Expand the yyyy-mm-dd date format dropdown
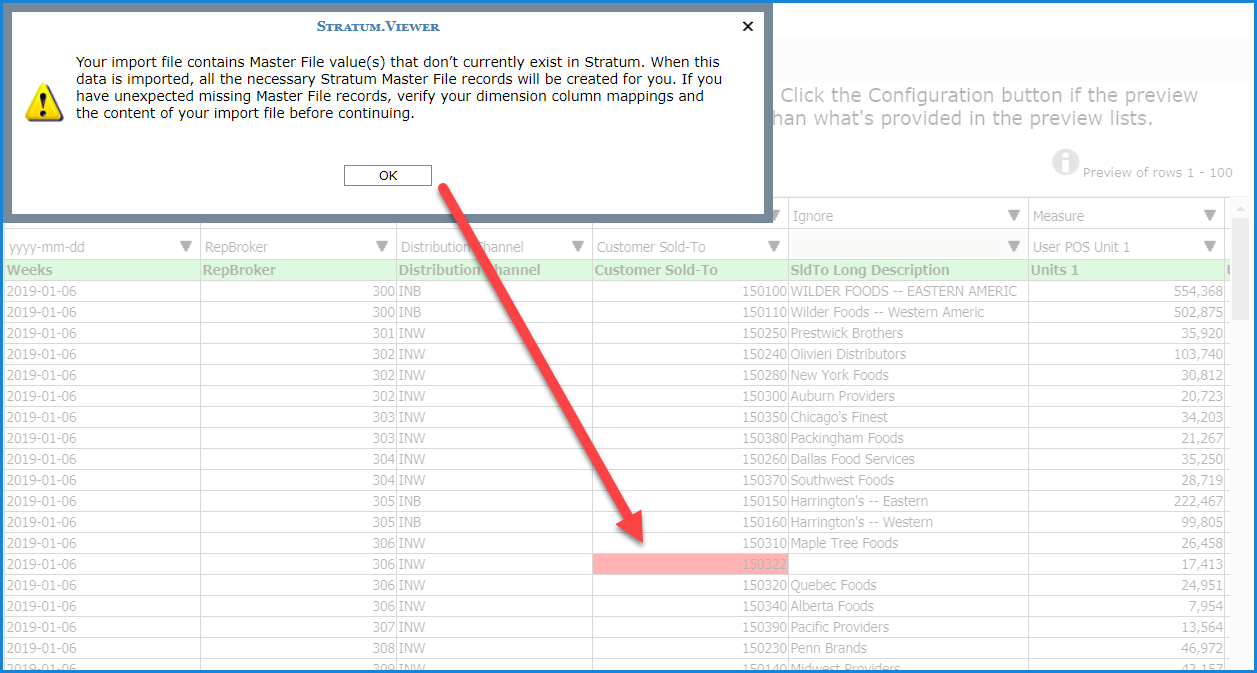This screenshot has width=1257, height=673. [186, 247]
